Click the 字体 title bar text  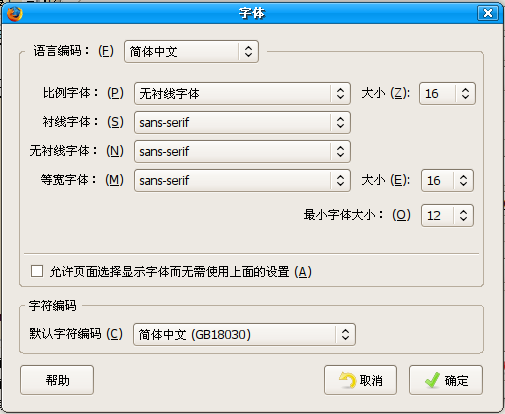[x=252, y=13]
